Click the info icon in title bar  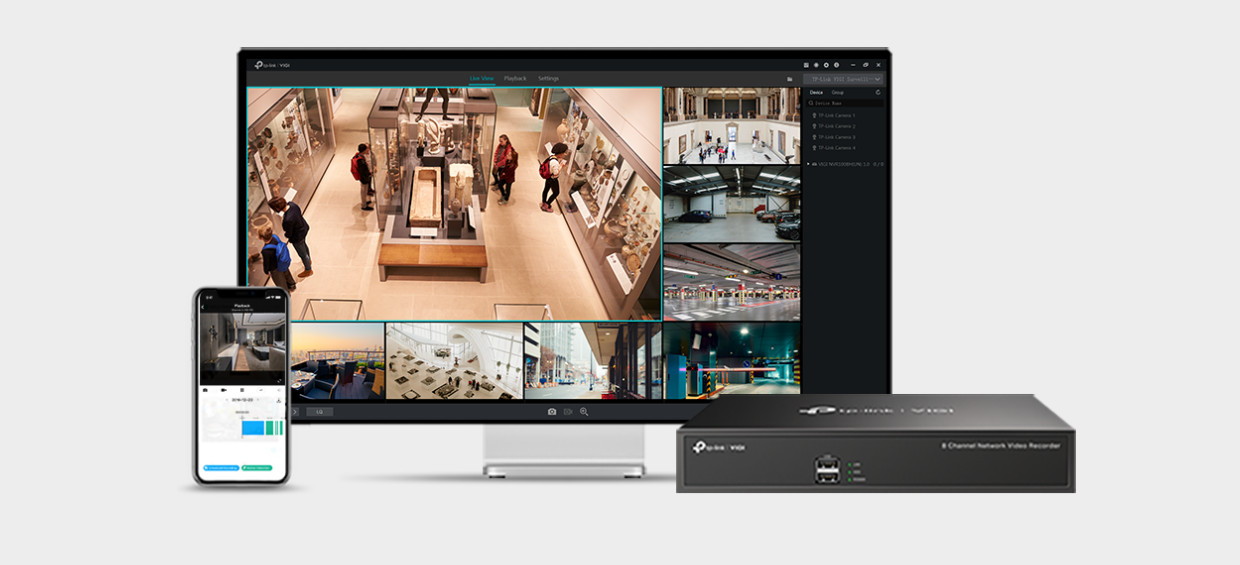tap(836, 65)
